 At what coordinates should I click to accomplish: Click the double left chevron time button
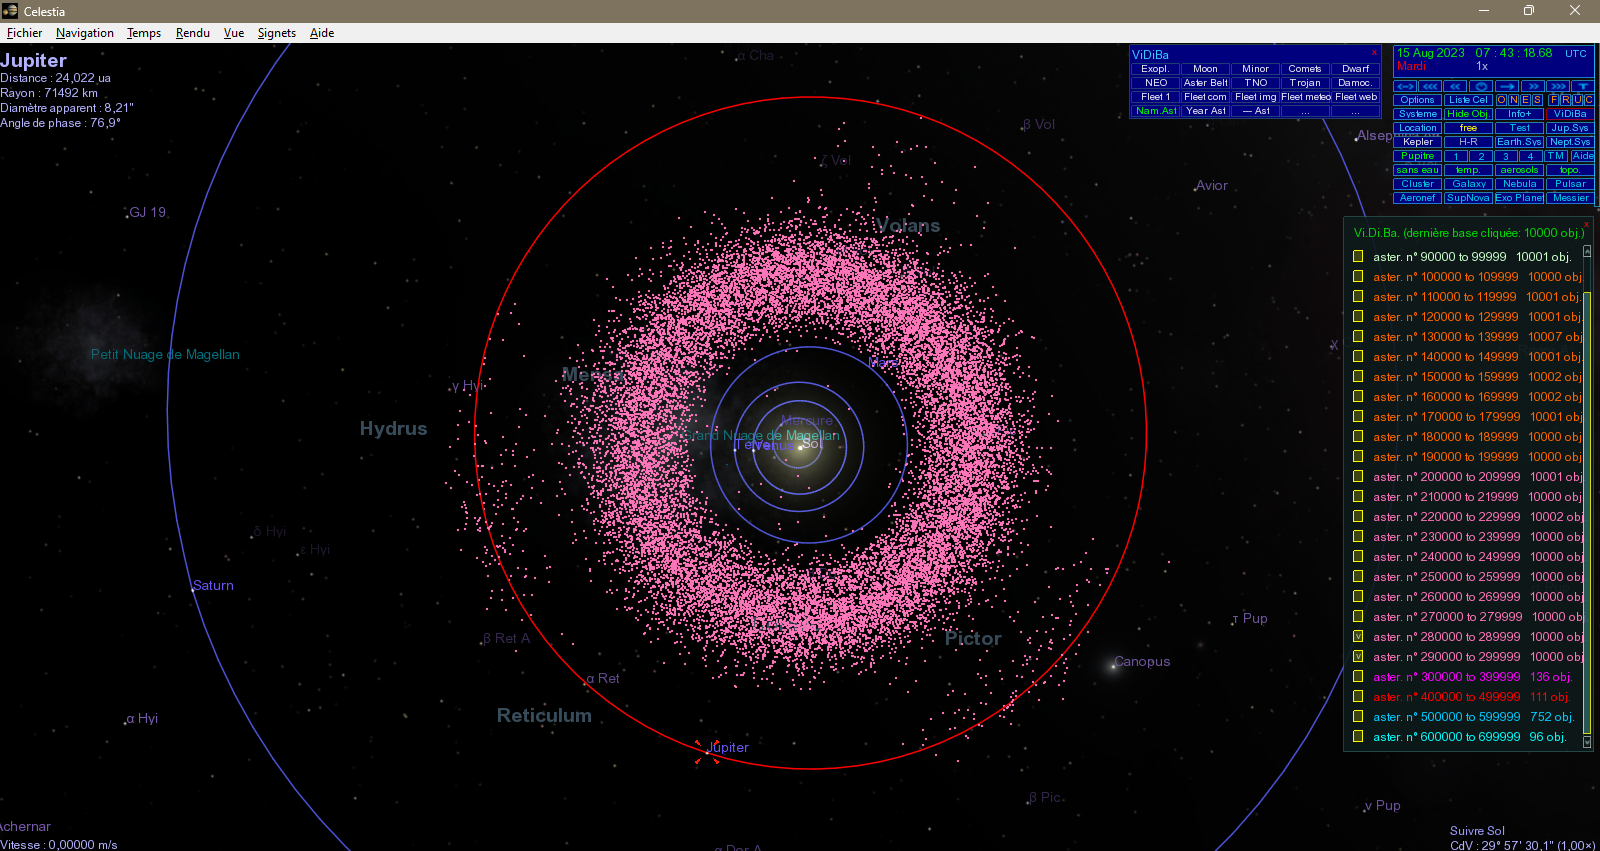coord(1455,86)
